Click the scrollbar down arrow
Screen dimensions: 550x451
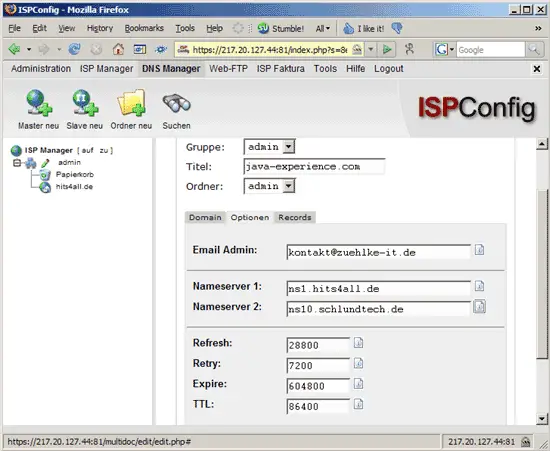tap(542, 418)
